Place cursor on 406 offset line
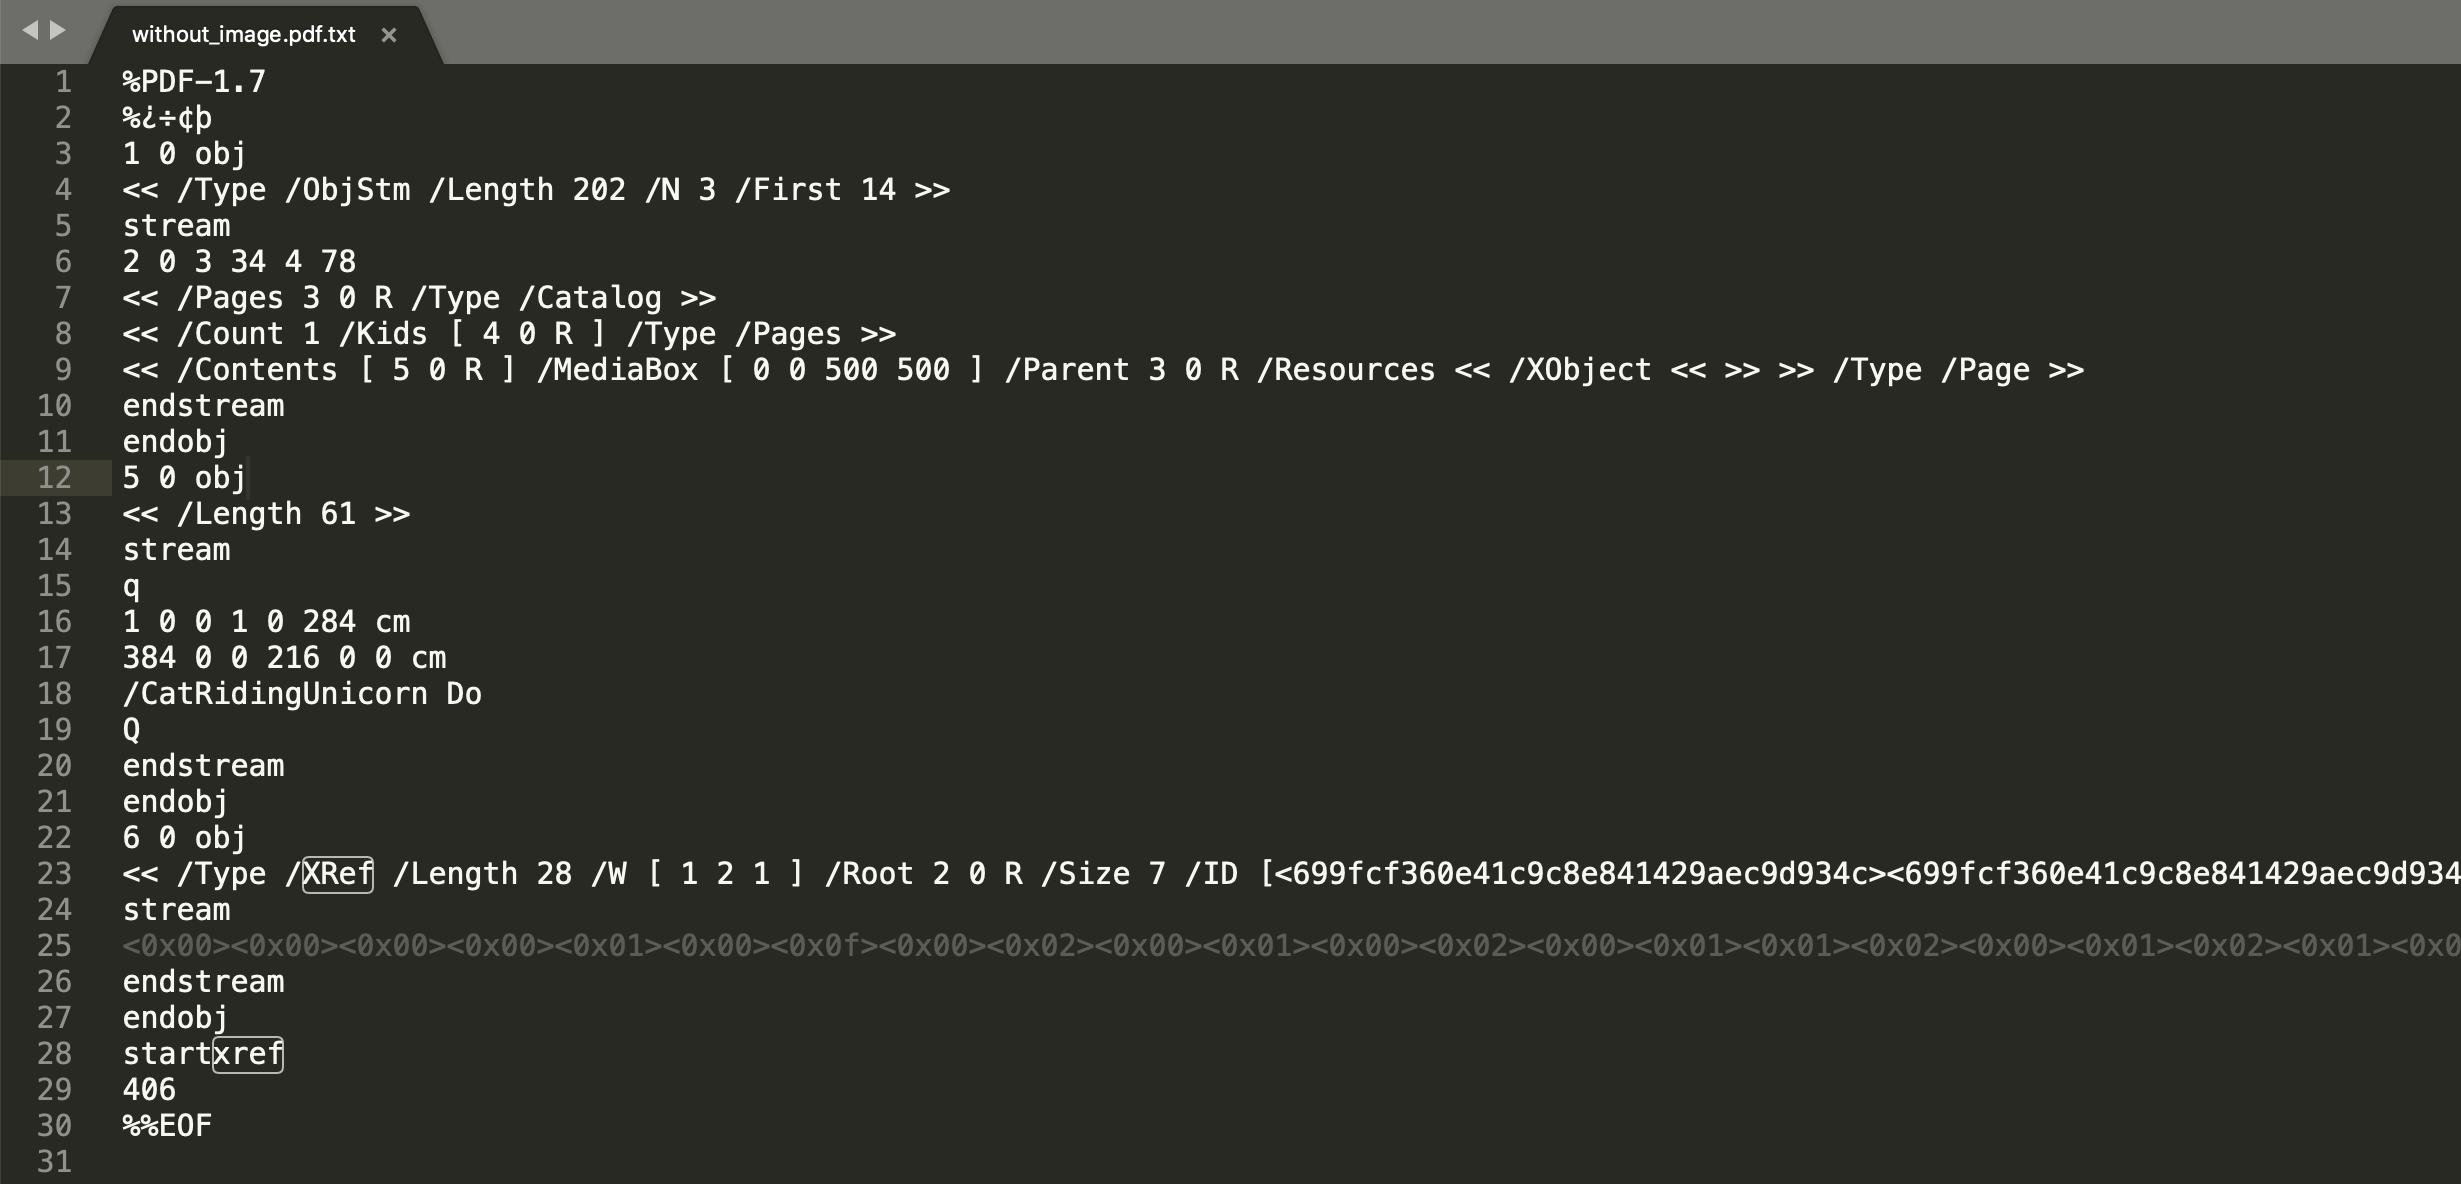The width and height of the screenshot is (2461, 1184). 149,1090
